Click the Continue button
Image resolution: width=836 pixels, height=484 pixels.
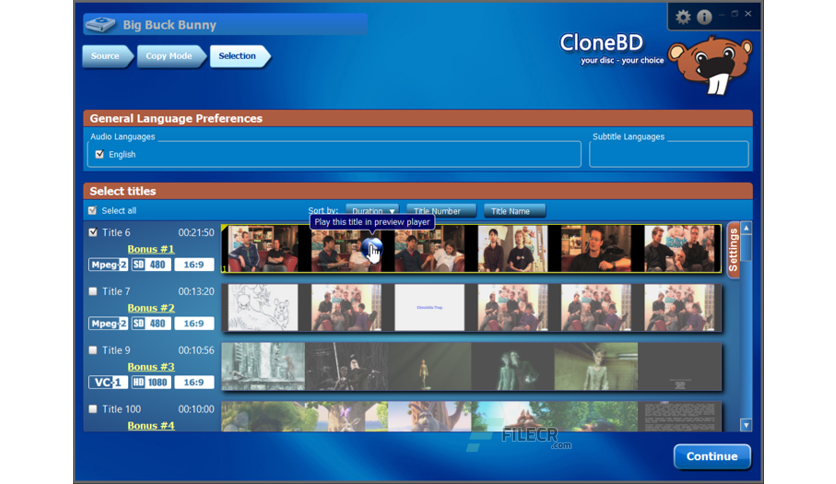[712, 456]
